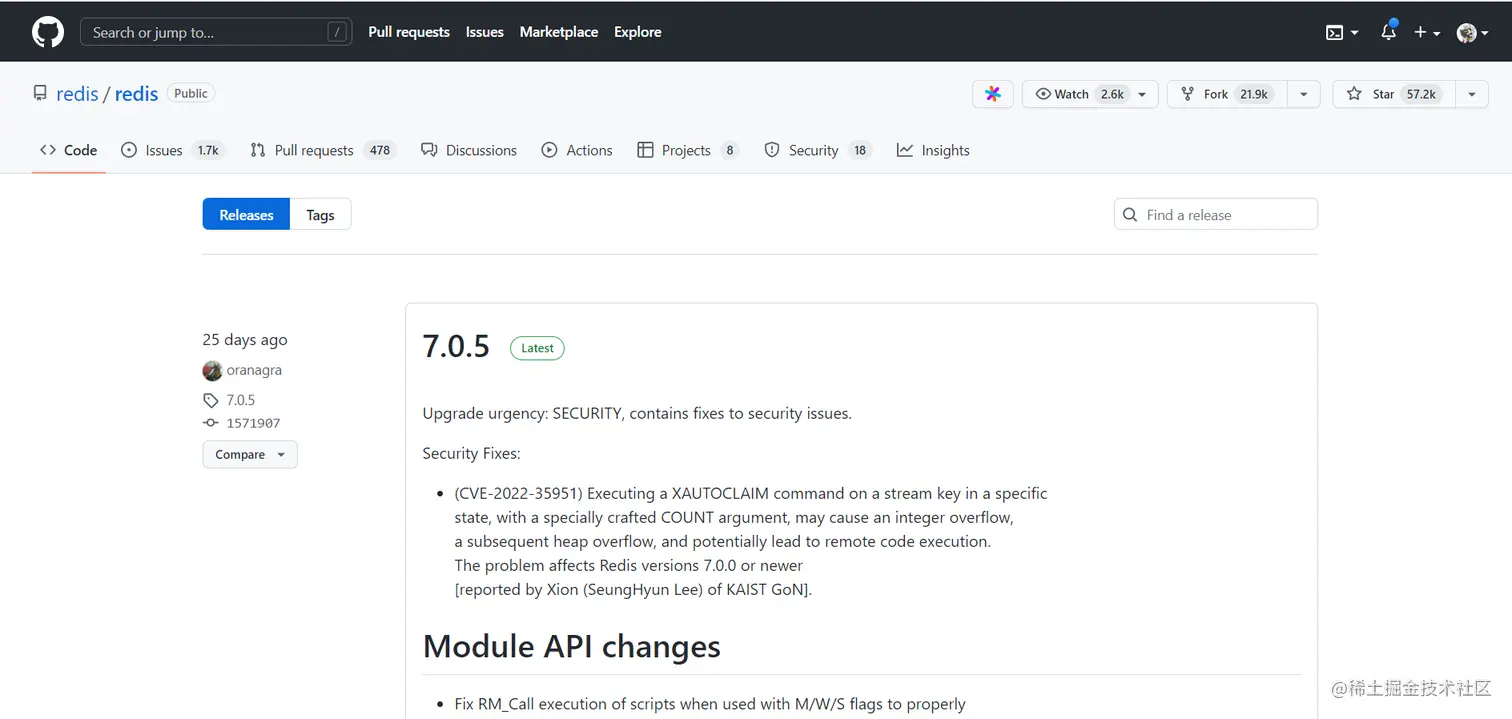Open the redis owner link
The width and height of the screenshot is (1512, 719).
point(77,94)
